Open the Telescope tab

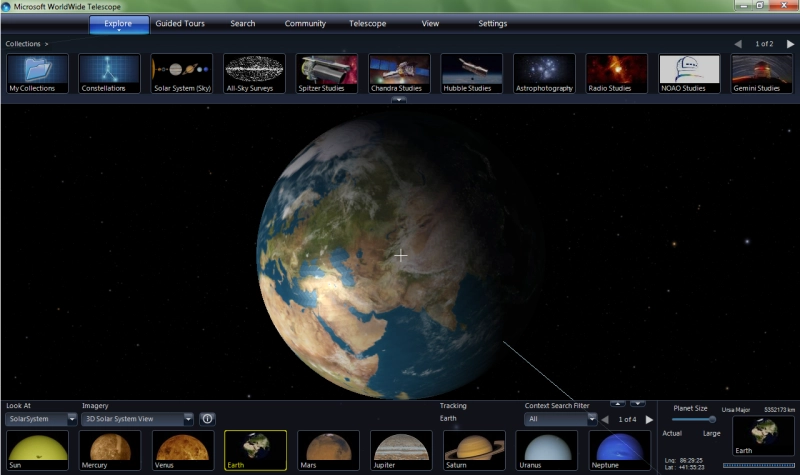[367, 23]
